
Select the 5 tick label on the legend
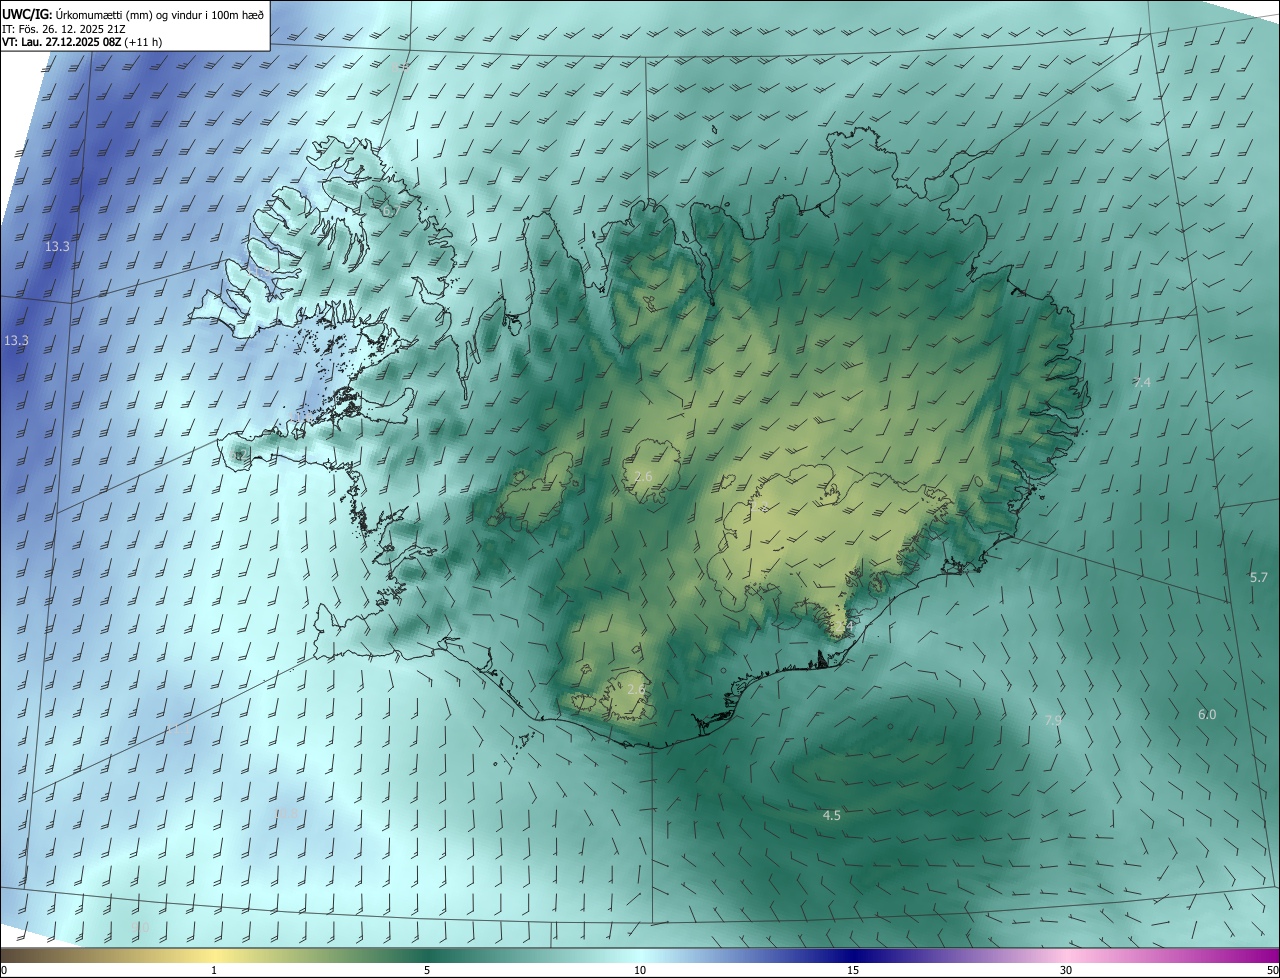coord(427,970)
